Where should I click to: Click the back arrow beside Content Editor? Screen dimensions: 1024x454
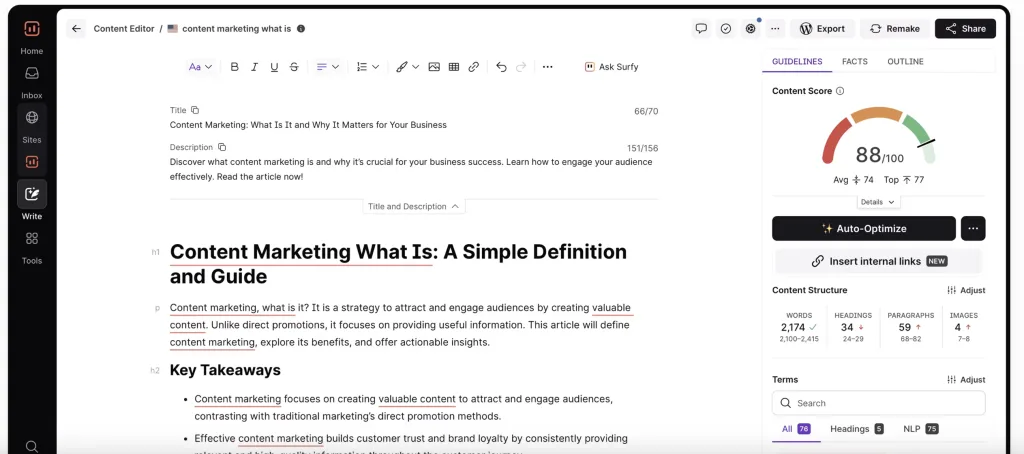pyautogui.click(x=76, y=29)
